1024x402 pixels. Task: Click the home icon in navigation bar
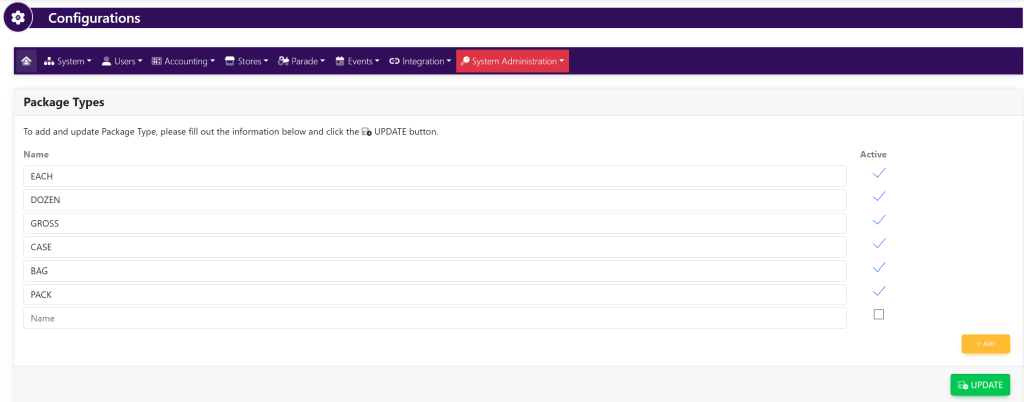coord(26,61)
